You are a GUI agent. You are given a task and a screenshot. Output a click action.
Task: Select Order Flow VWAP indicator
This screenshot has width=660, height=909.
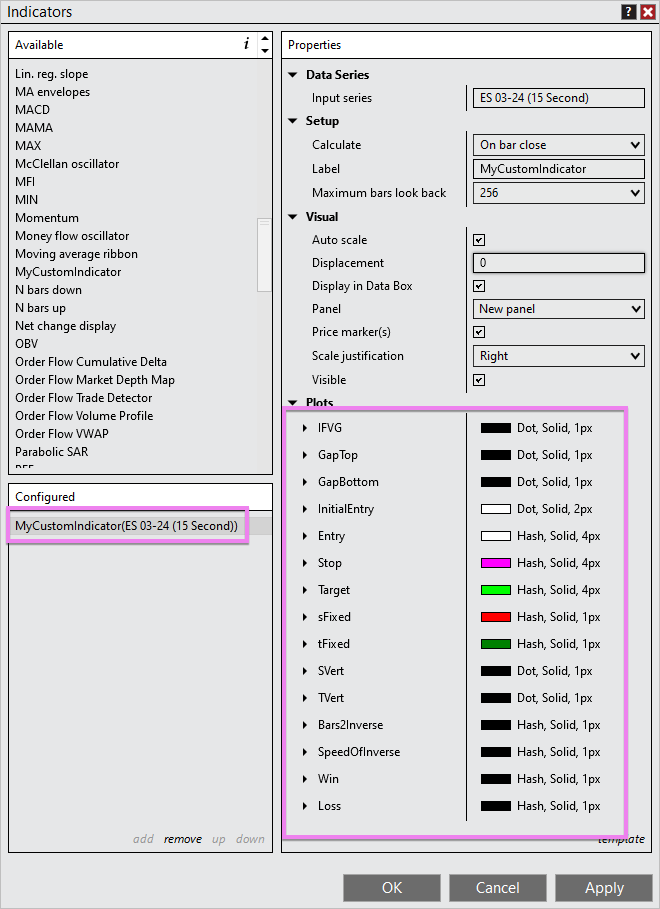pos(61,434)
